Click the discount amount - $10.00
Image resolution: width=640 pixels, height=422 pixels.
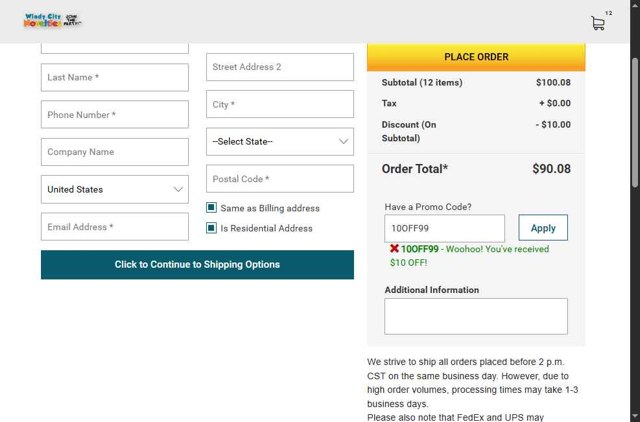click(553, 124)
